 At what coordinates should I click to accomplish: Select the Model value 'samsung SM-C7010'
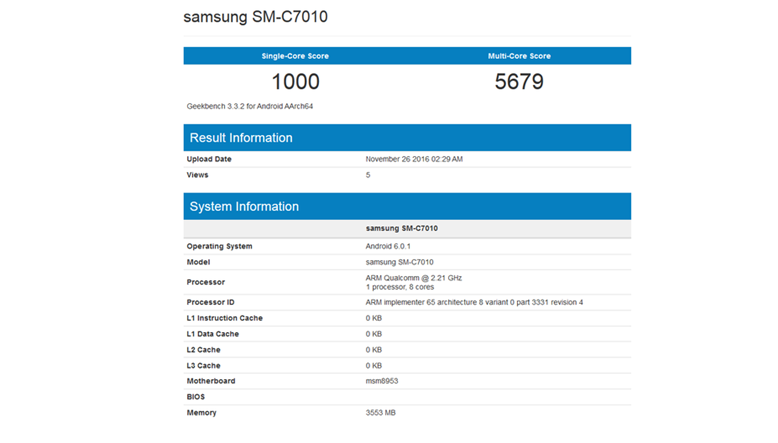pos(399,262)
